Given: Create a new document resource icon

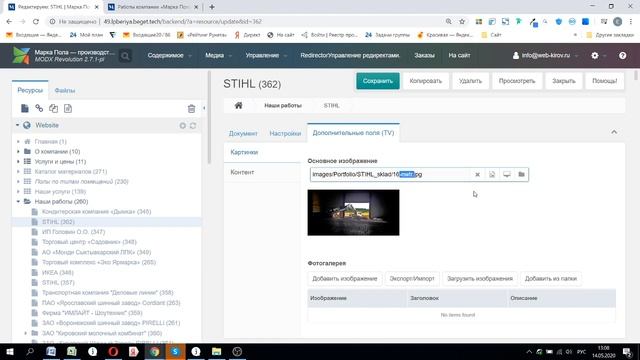Looking at the screenshot, I should (x=24, y=108).
